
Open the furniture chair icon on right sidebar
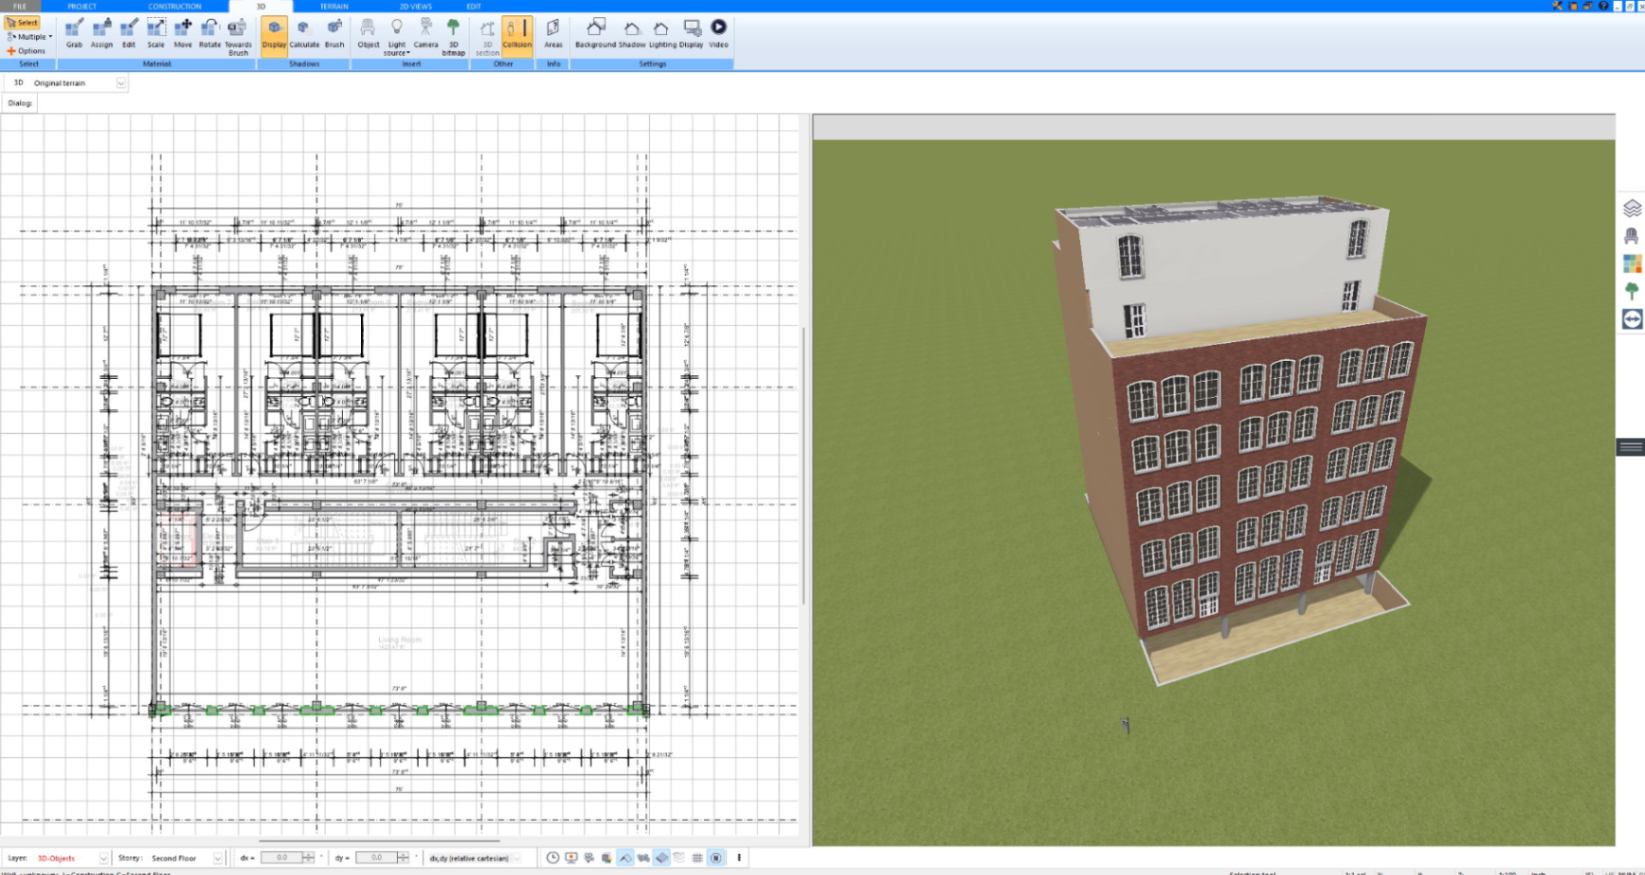1632,236
